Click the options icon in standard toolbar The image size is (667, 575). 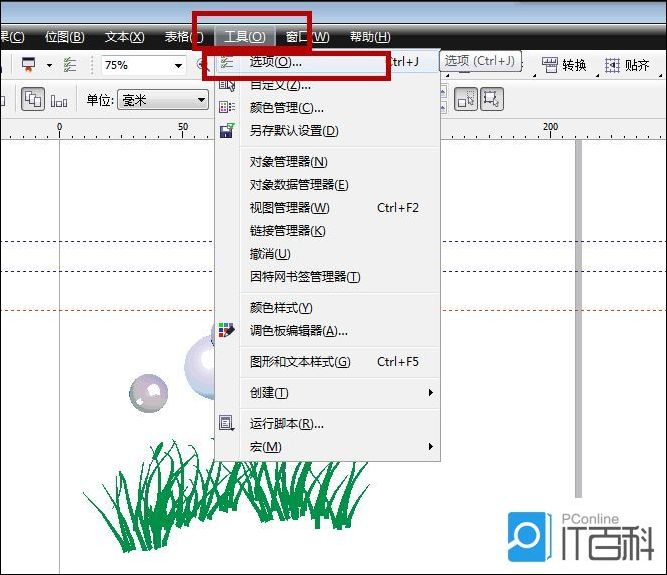(70, 65)
